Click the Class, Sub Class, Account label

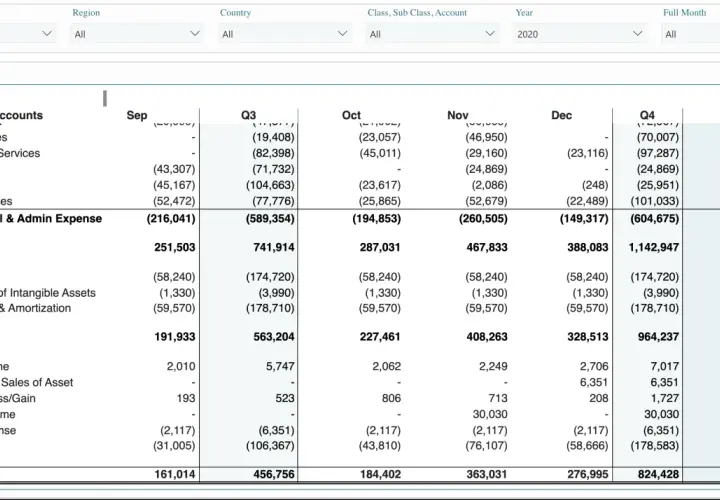[417, 12]
